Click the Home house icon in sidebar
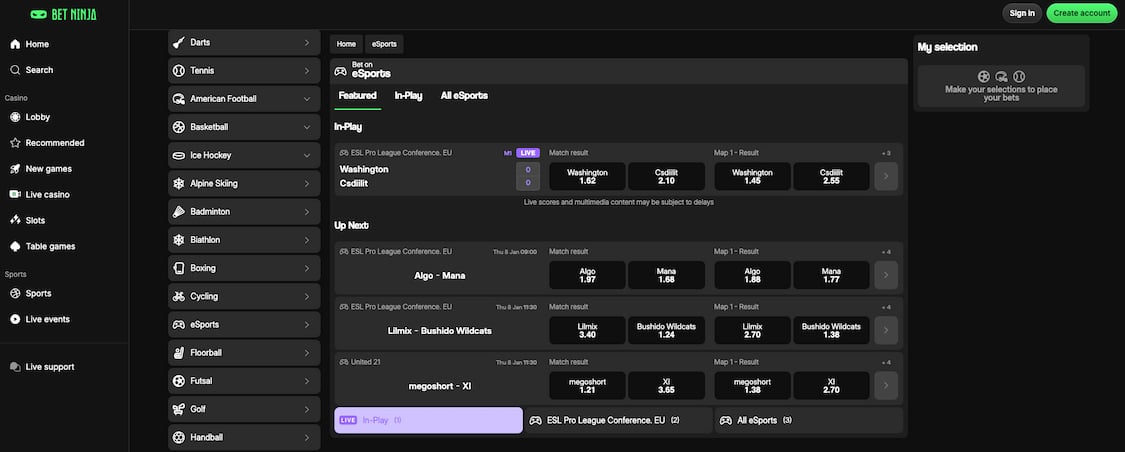Viewport: 1125px width, 452px height. tap(15, 44)
